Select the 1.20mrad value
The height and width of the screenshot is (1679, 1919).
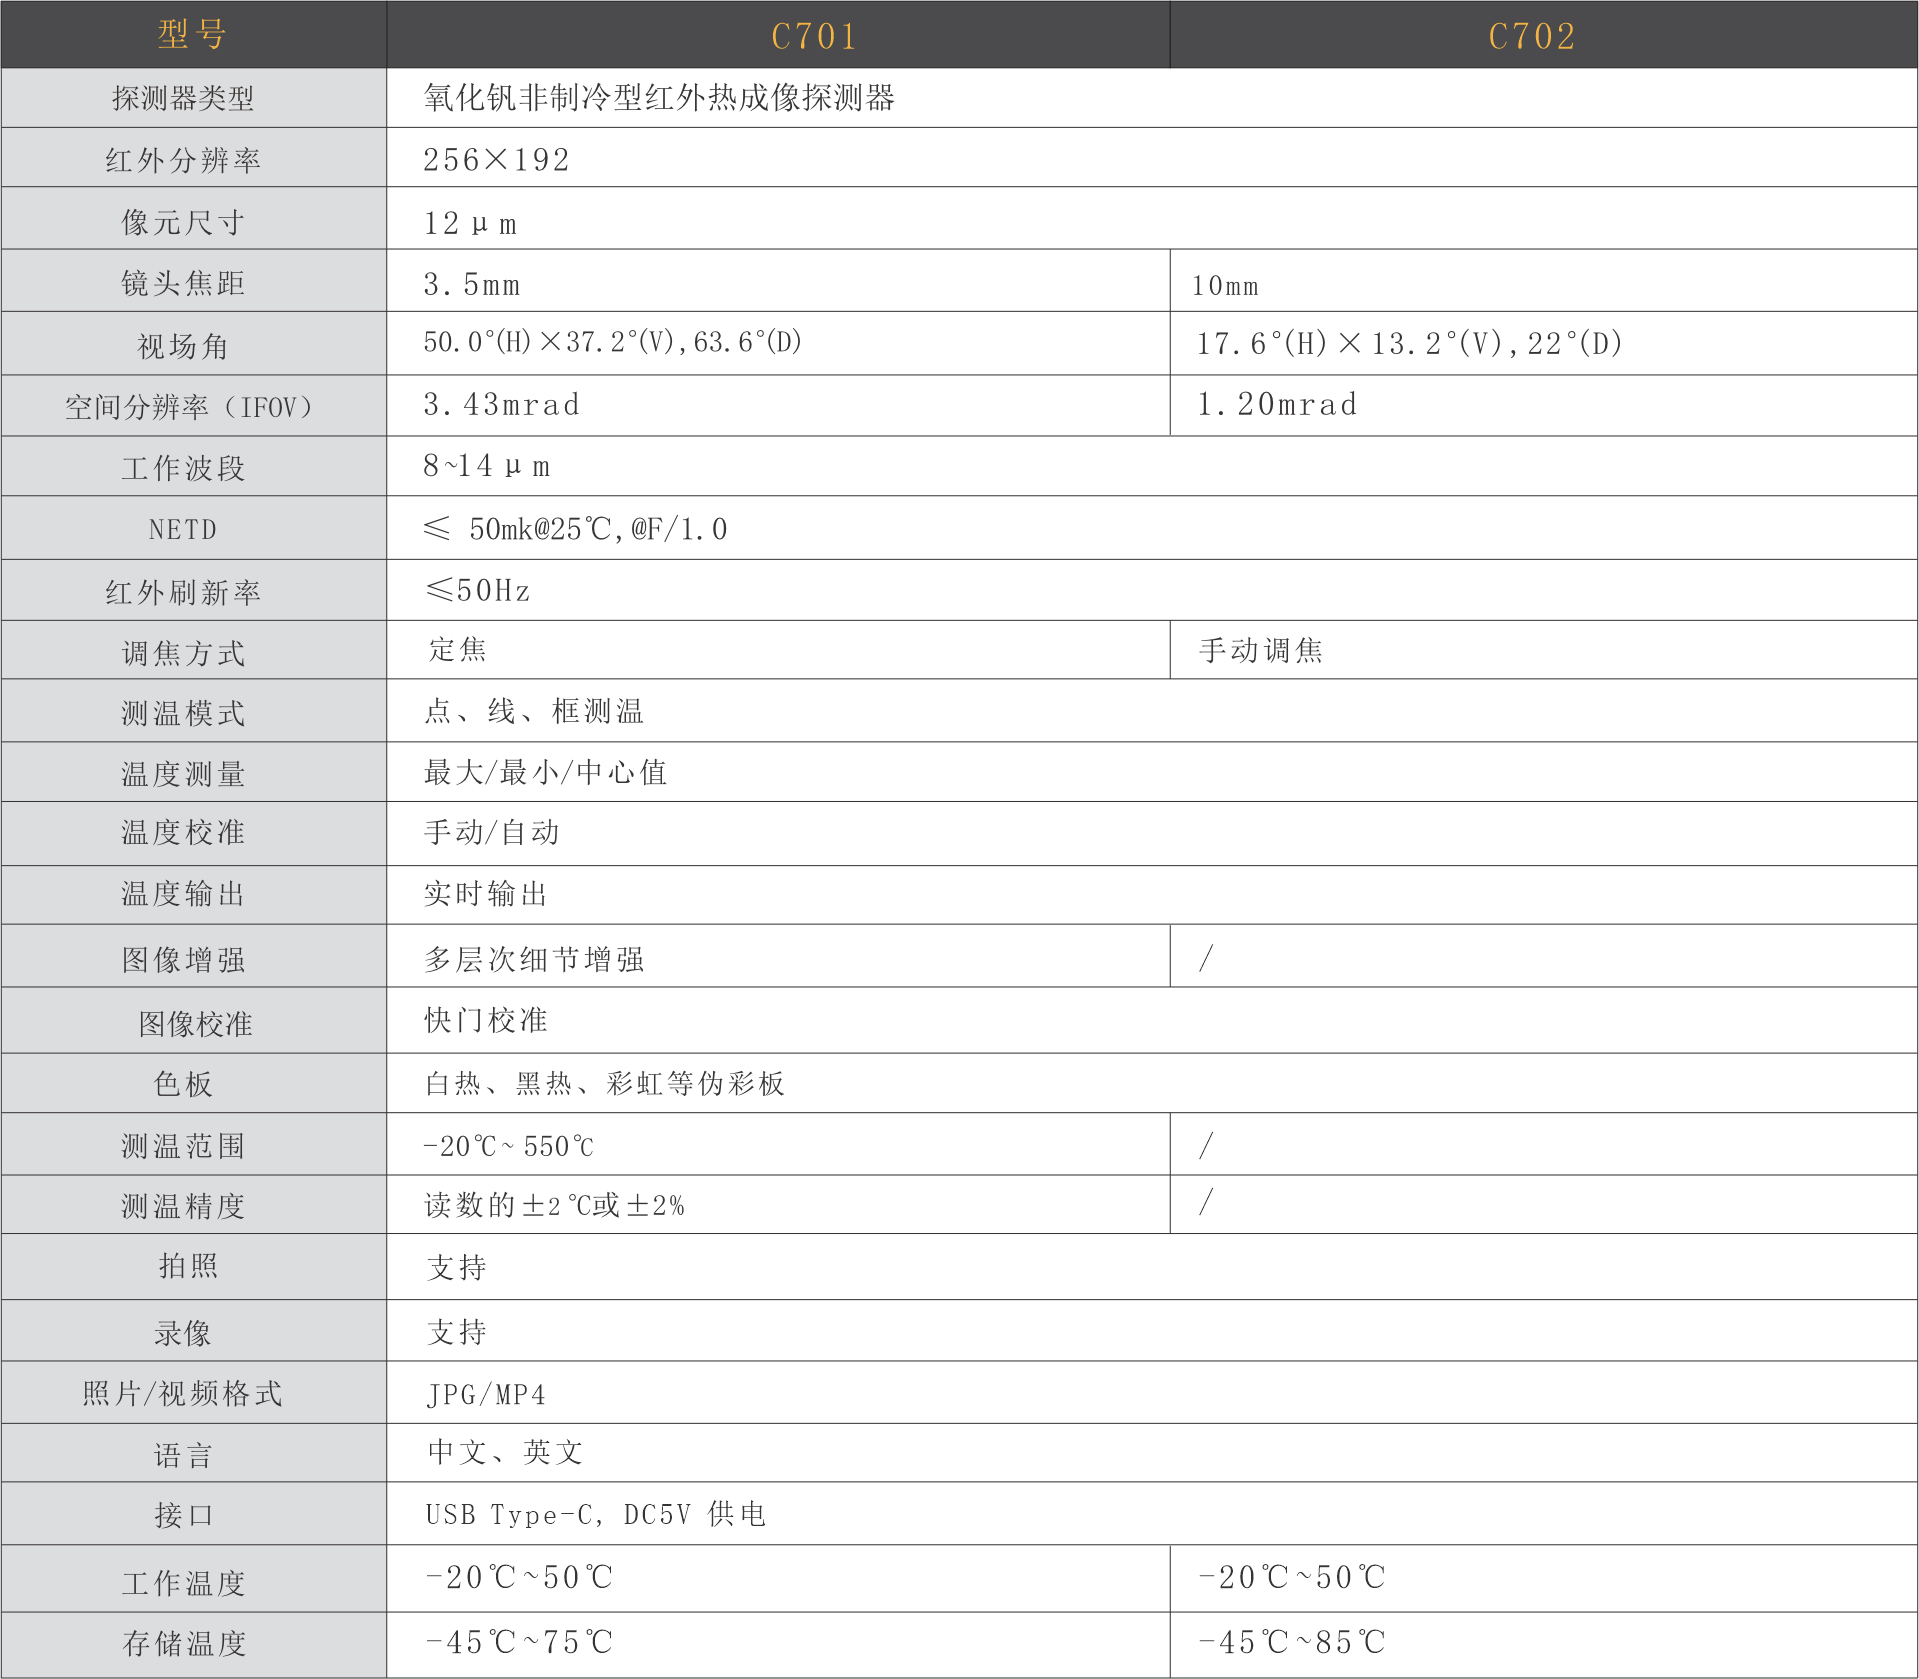(1277, 404)
